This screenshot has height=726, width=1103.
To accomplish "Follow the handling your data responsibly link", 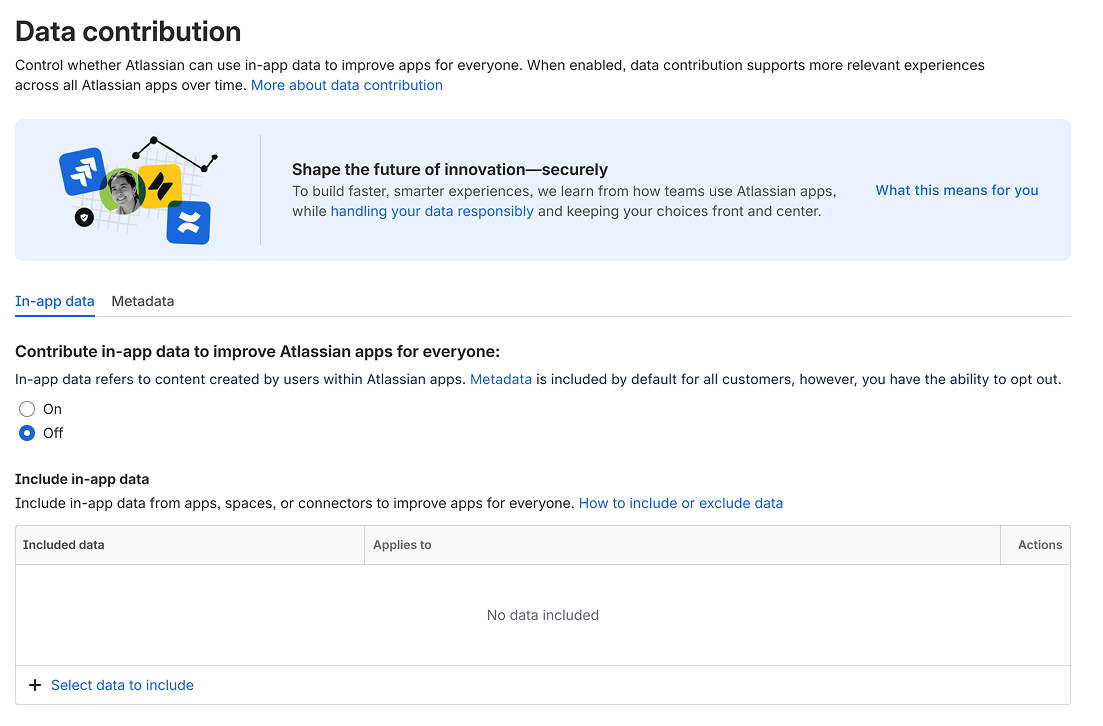I will click(432, 211).
